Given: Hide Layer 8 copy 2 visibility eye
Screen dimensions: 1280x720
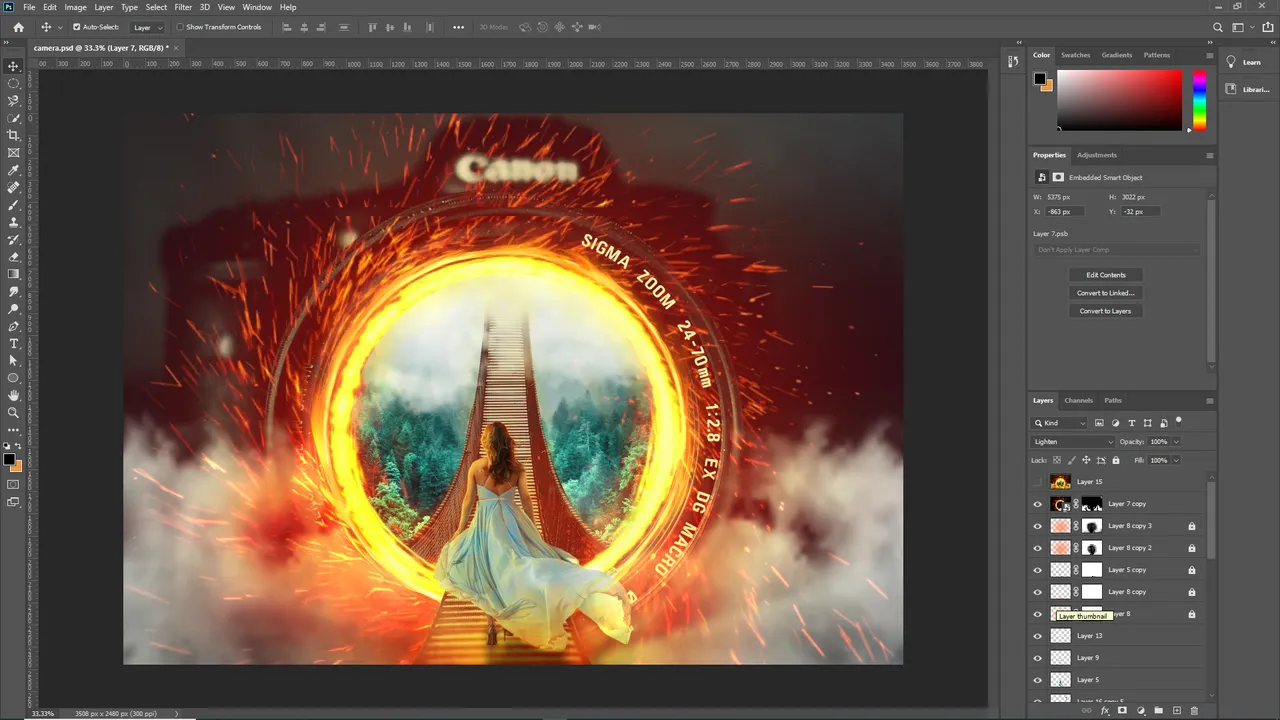Looking at the screenshot, I should pos(1037,548).
